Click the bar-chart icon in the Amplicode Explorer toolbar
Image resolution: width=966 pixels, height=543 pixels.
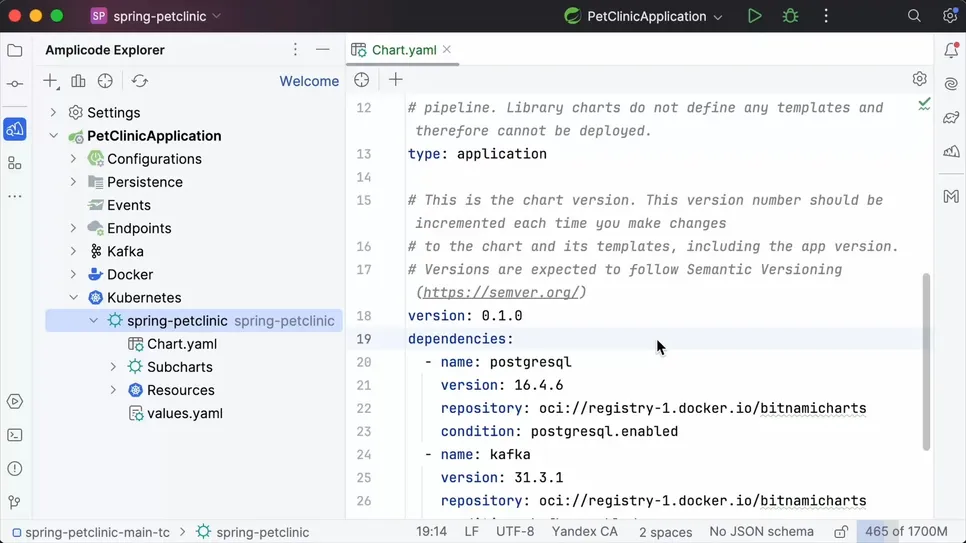[x=78, y=81]
